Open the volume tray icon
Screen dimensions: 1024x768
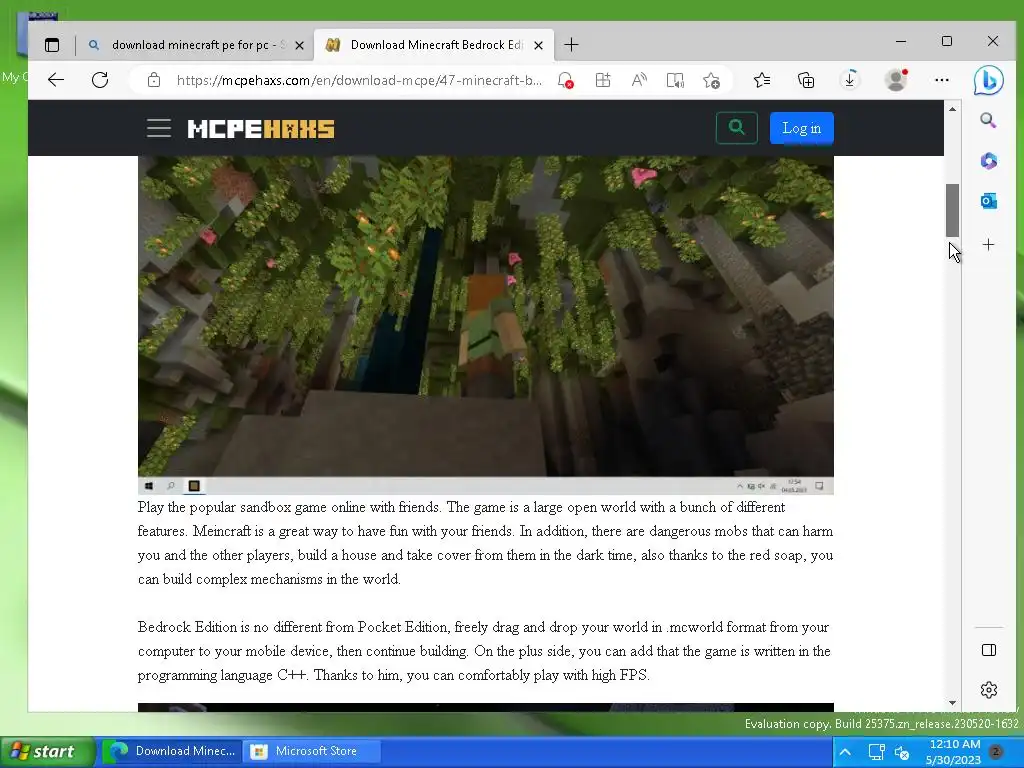902,752
